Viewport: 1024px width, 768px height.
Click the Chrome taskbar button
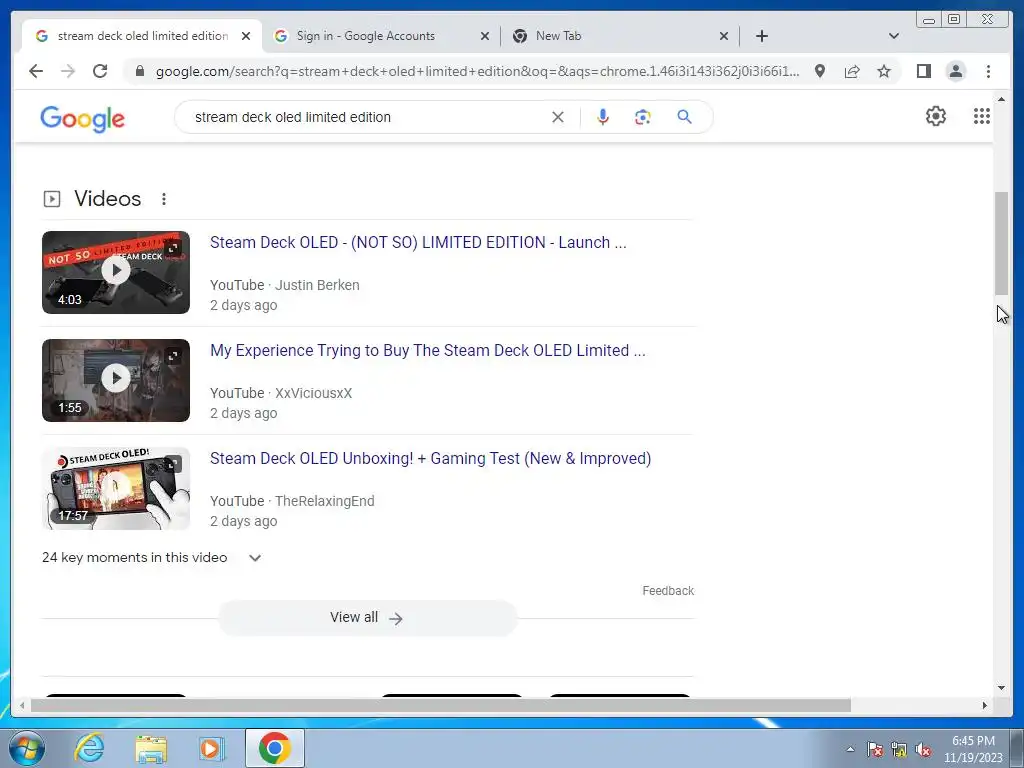(x=275, y=748)
